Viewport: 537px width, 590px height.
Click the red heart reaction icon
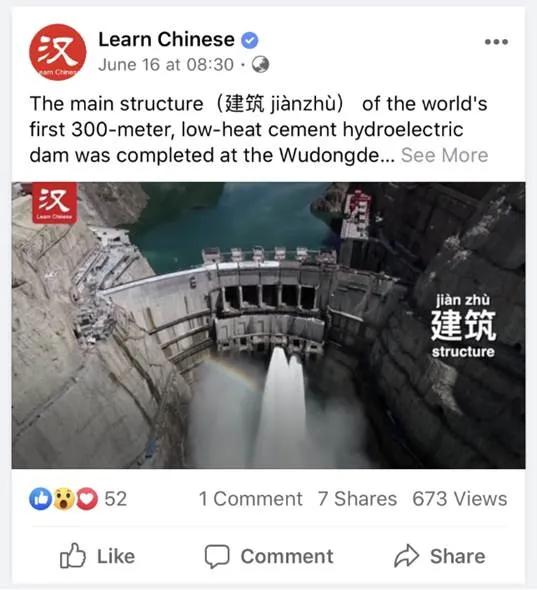pos(87,499)
